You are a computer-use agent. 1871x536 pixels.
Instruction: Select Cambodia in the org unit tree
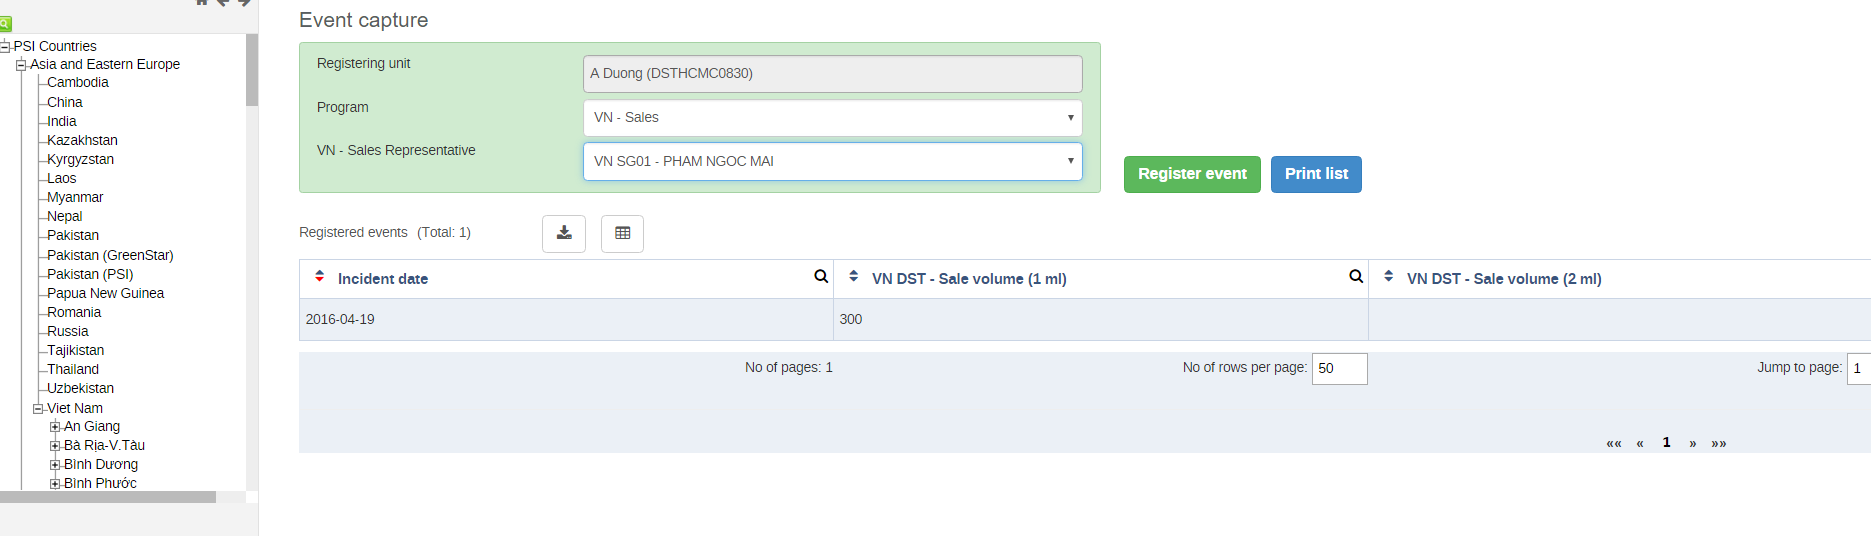(x=78, y=83)
